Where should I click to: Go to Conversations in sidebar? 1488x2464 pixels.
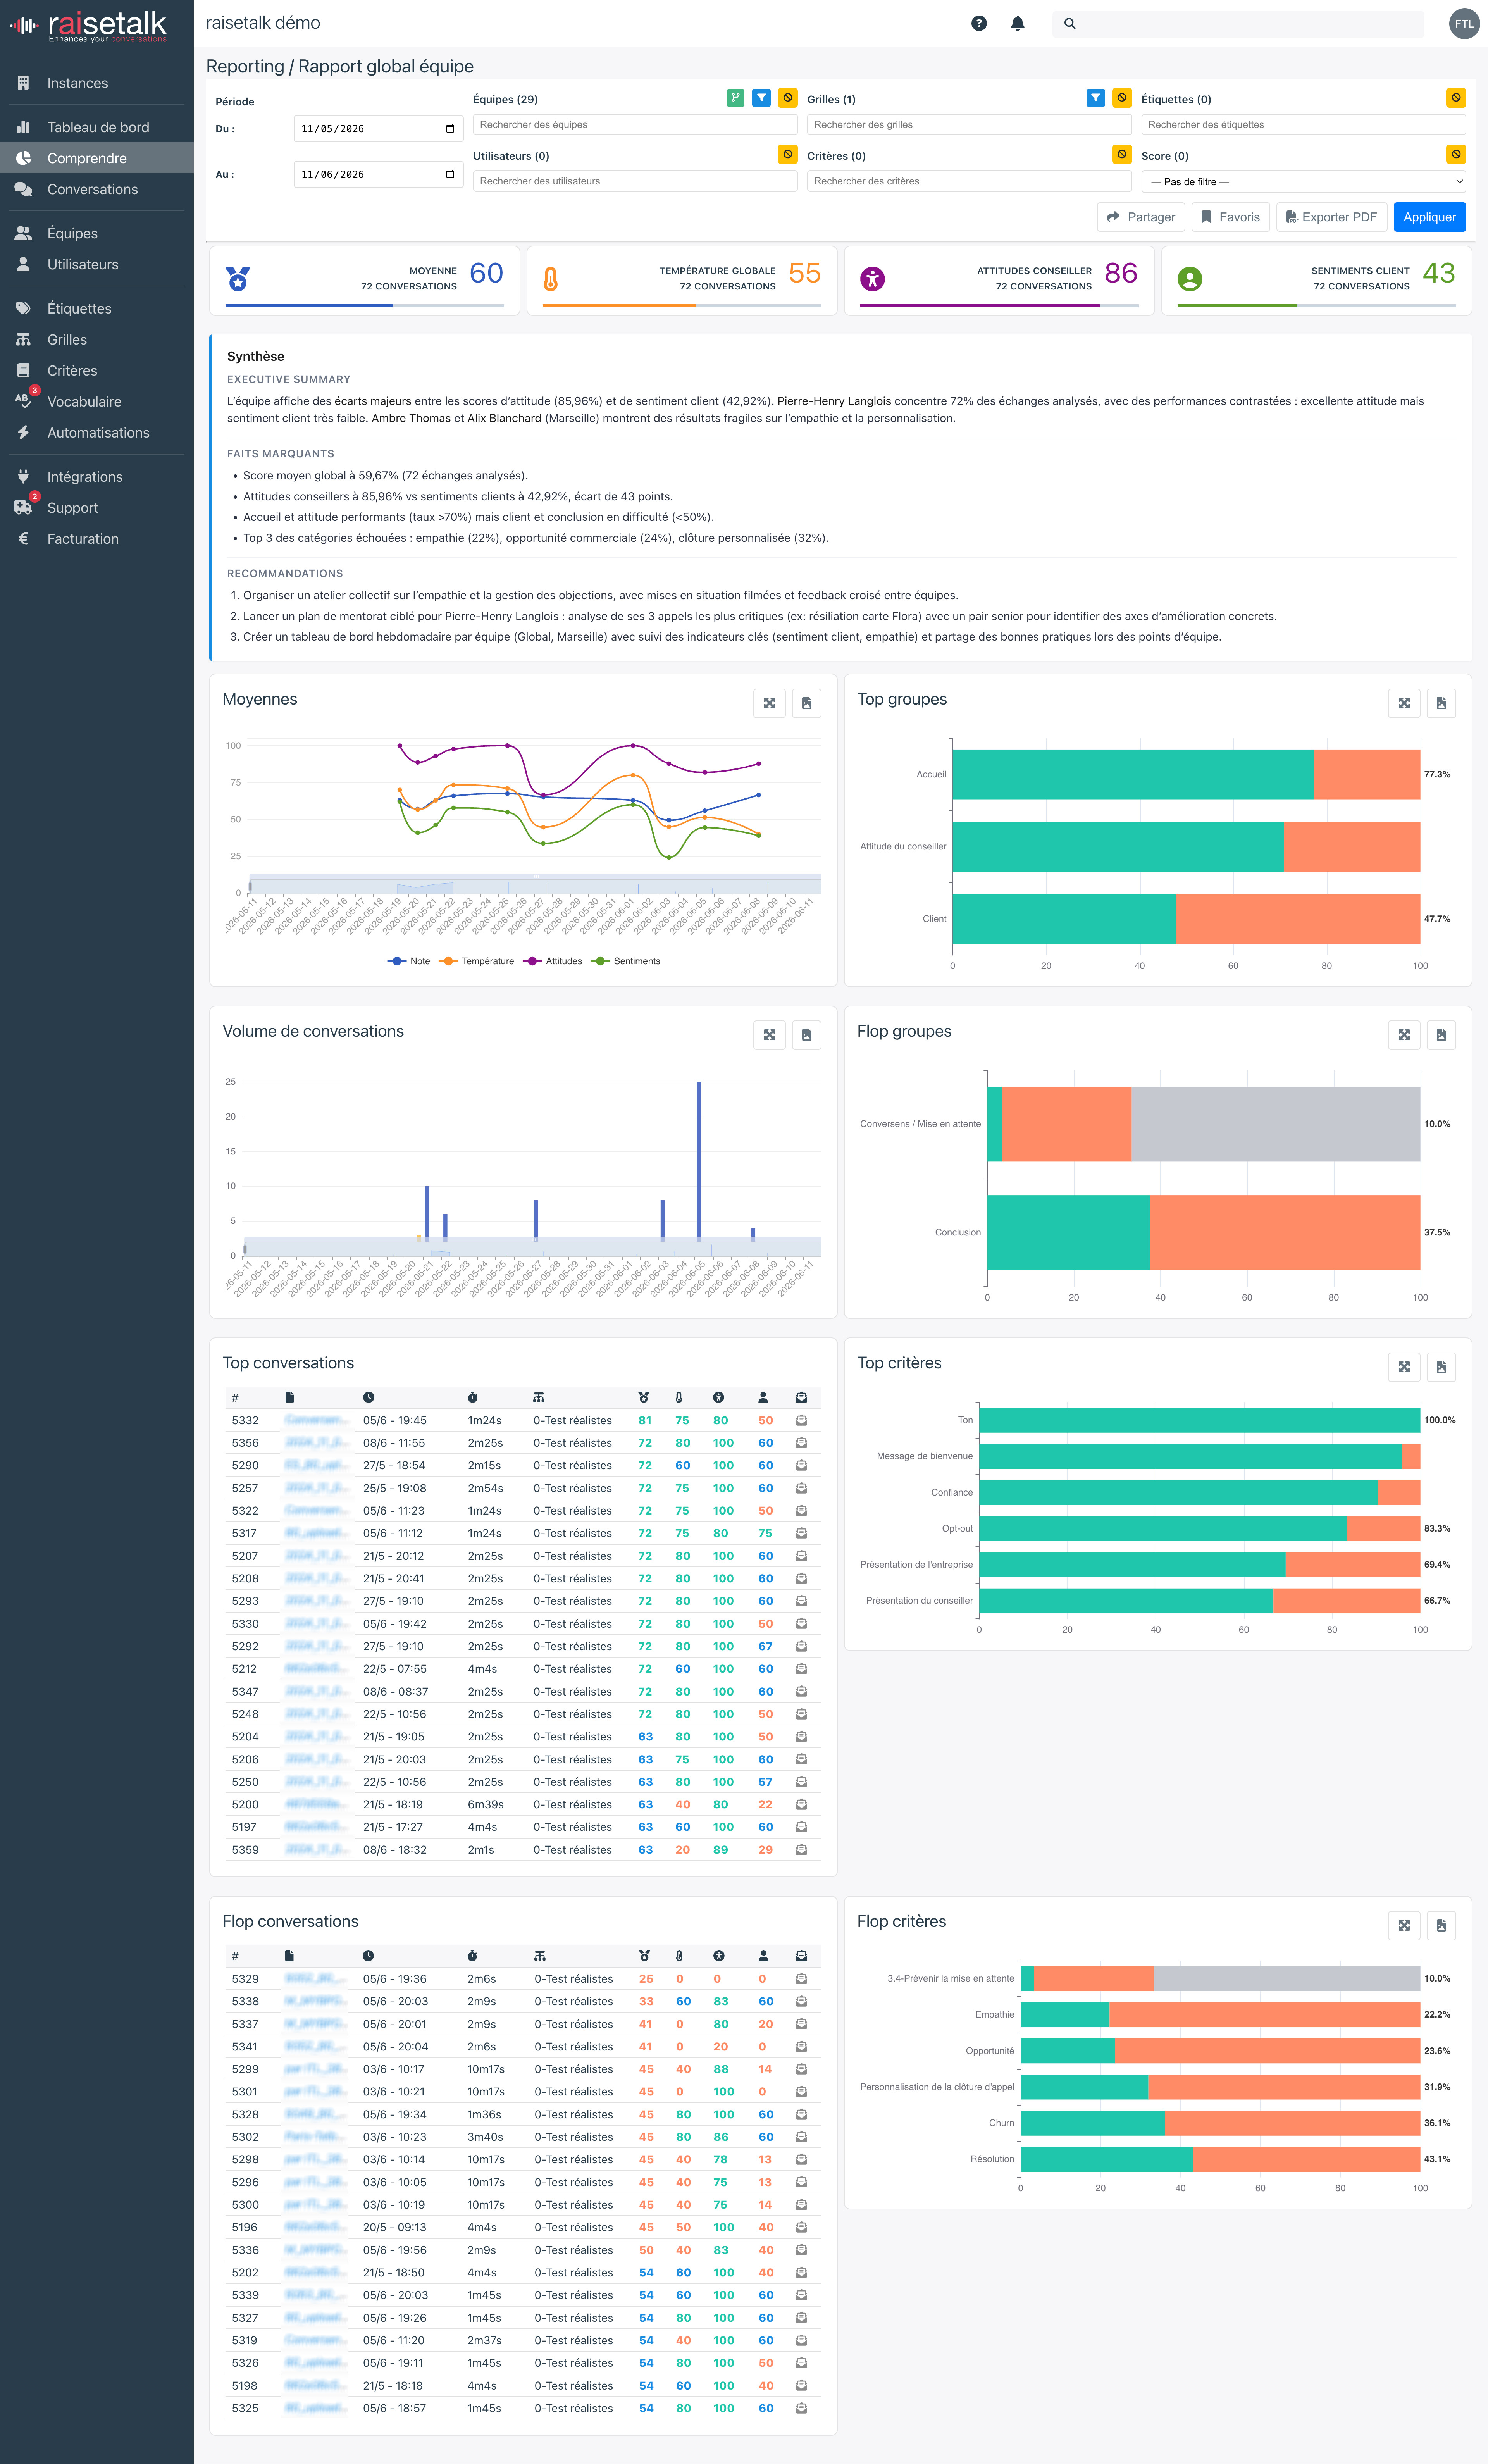point(97,189)
